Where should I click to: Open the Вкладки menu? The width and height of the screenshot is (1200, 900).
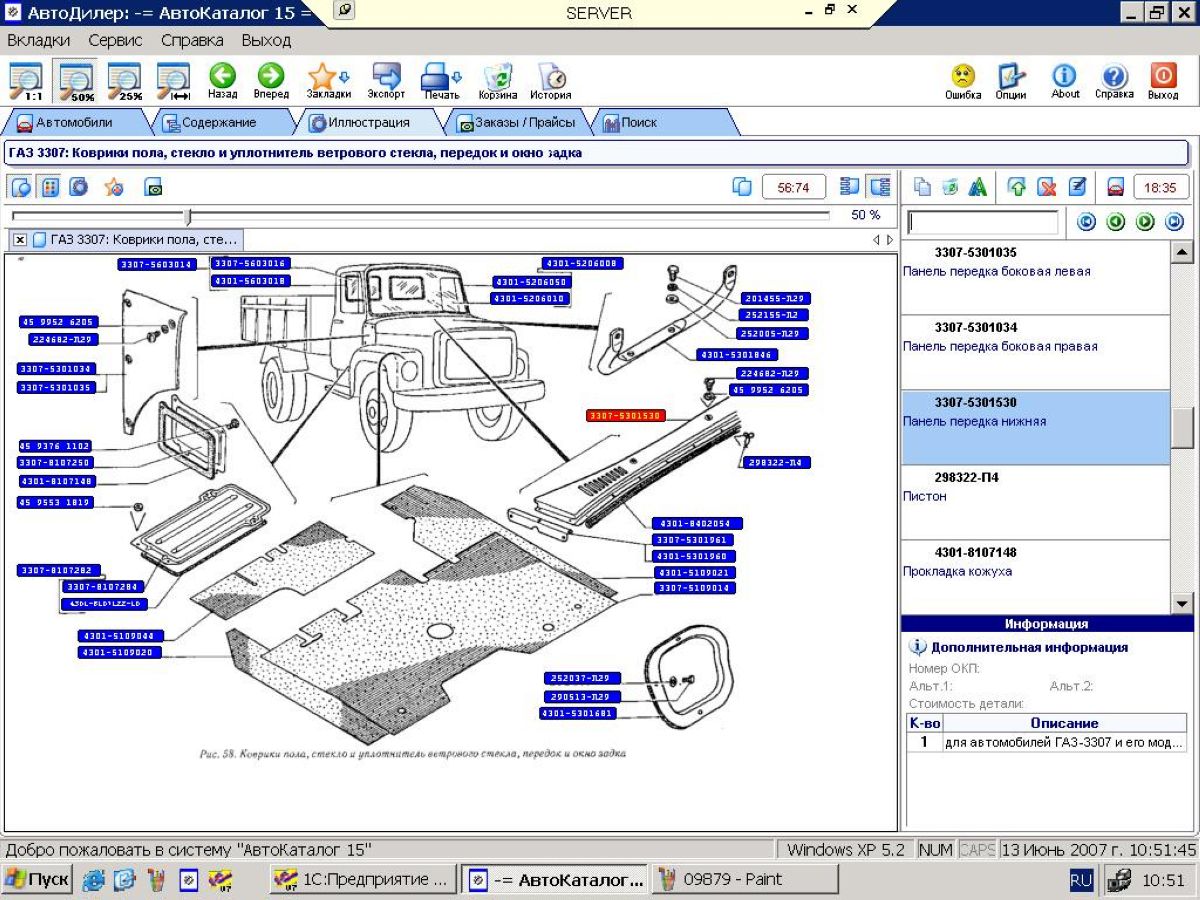tap(39, 41)
